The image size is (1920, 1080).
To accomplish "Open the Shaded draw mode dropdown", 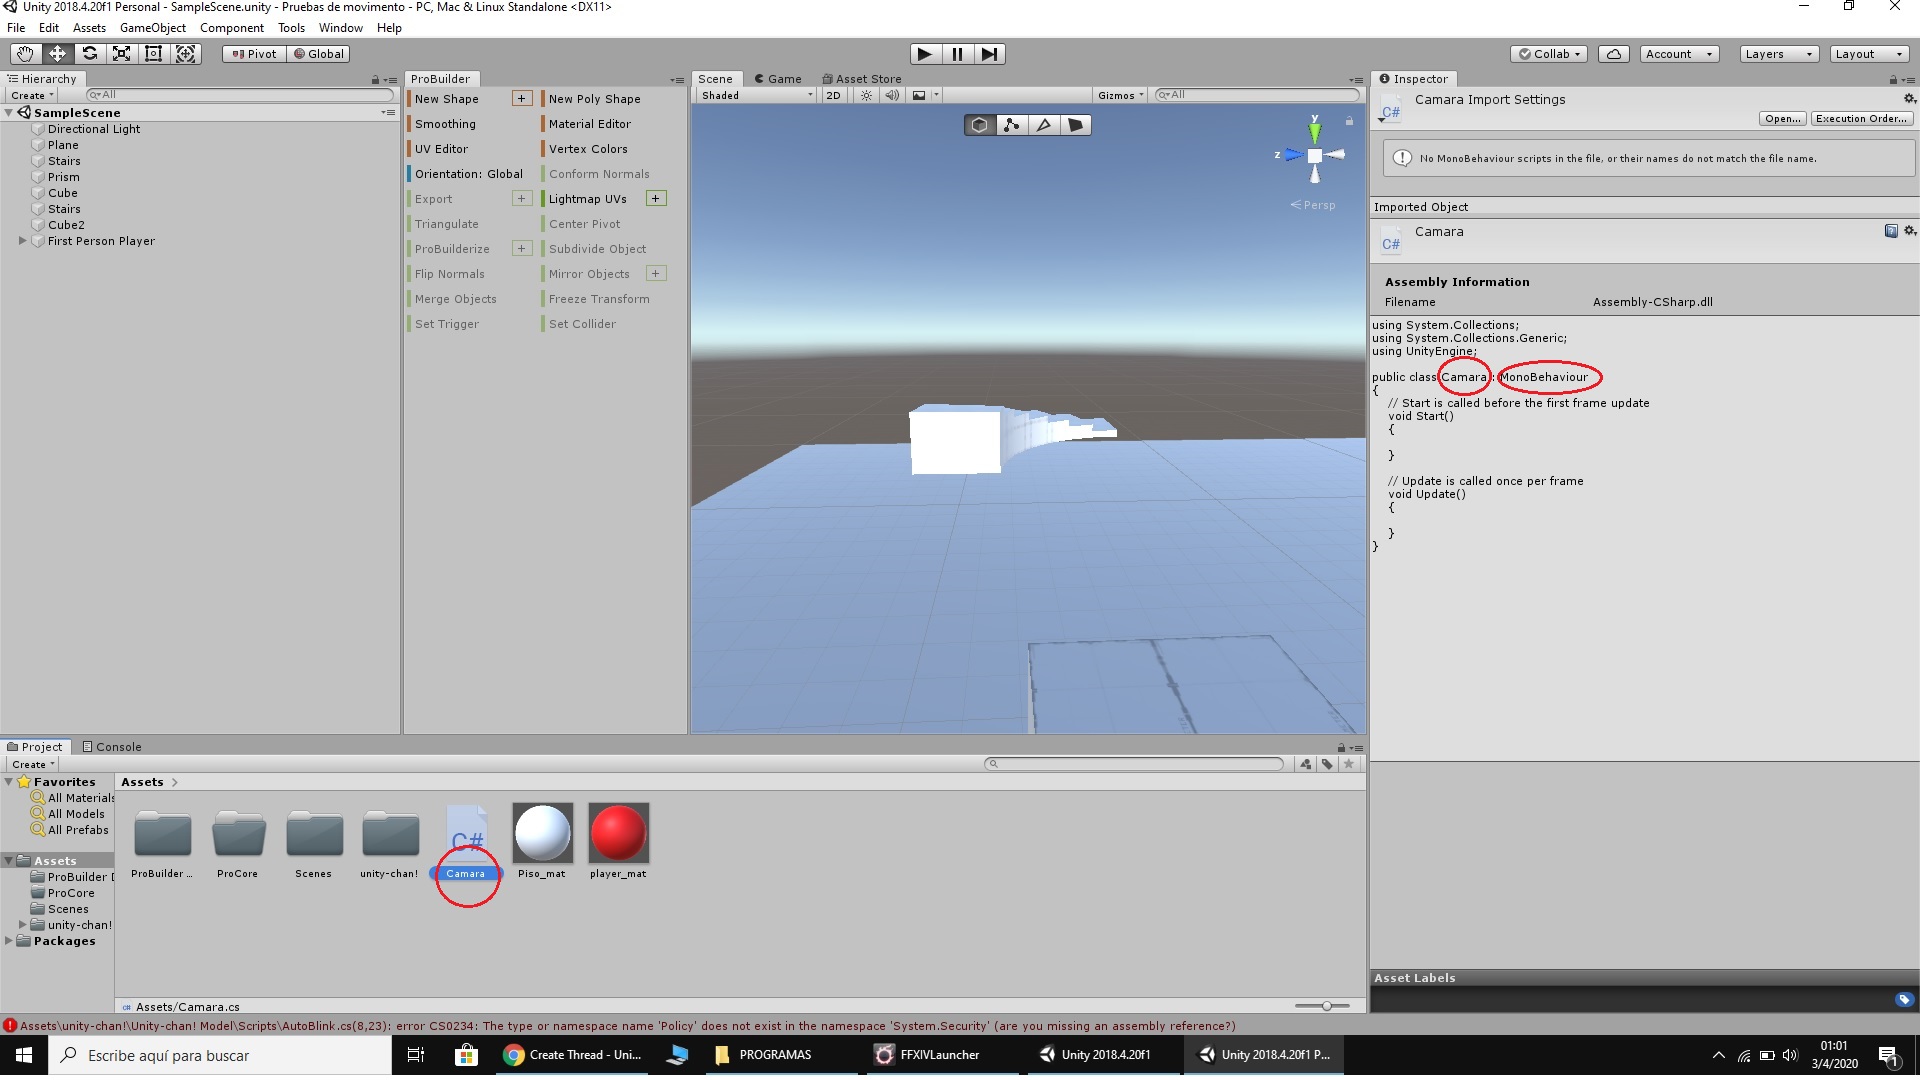I will [753, 95].
